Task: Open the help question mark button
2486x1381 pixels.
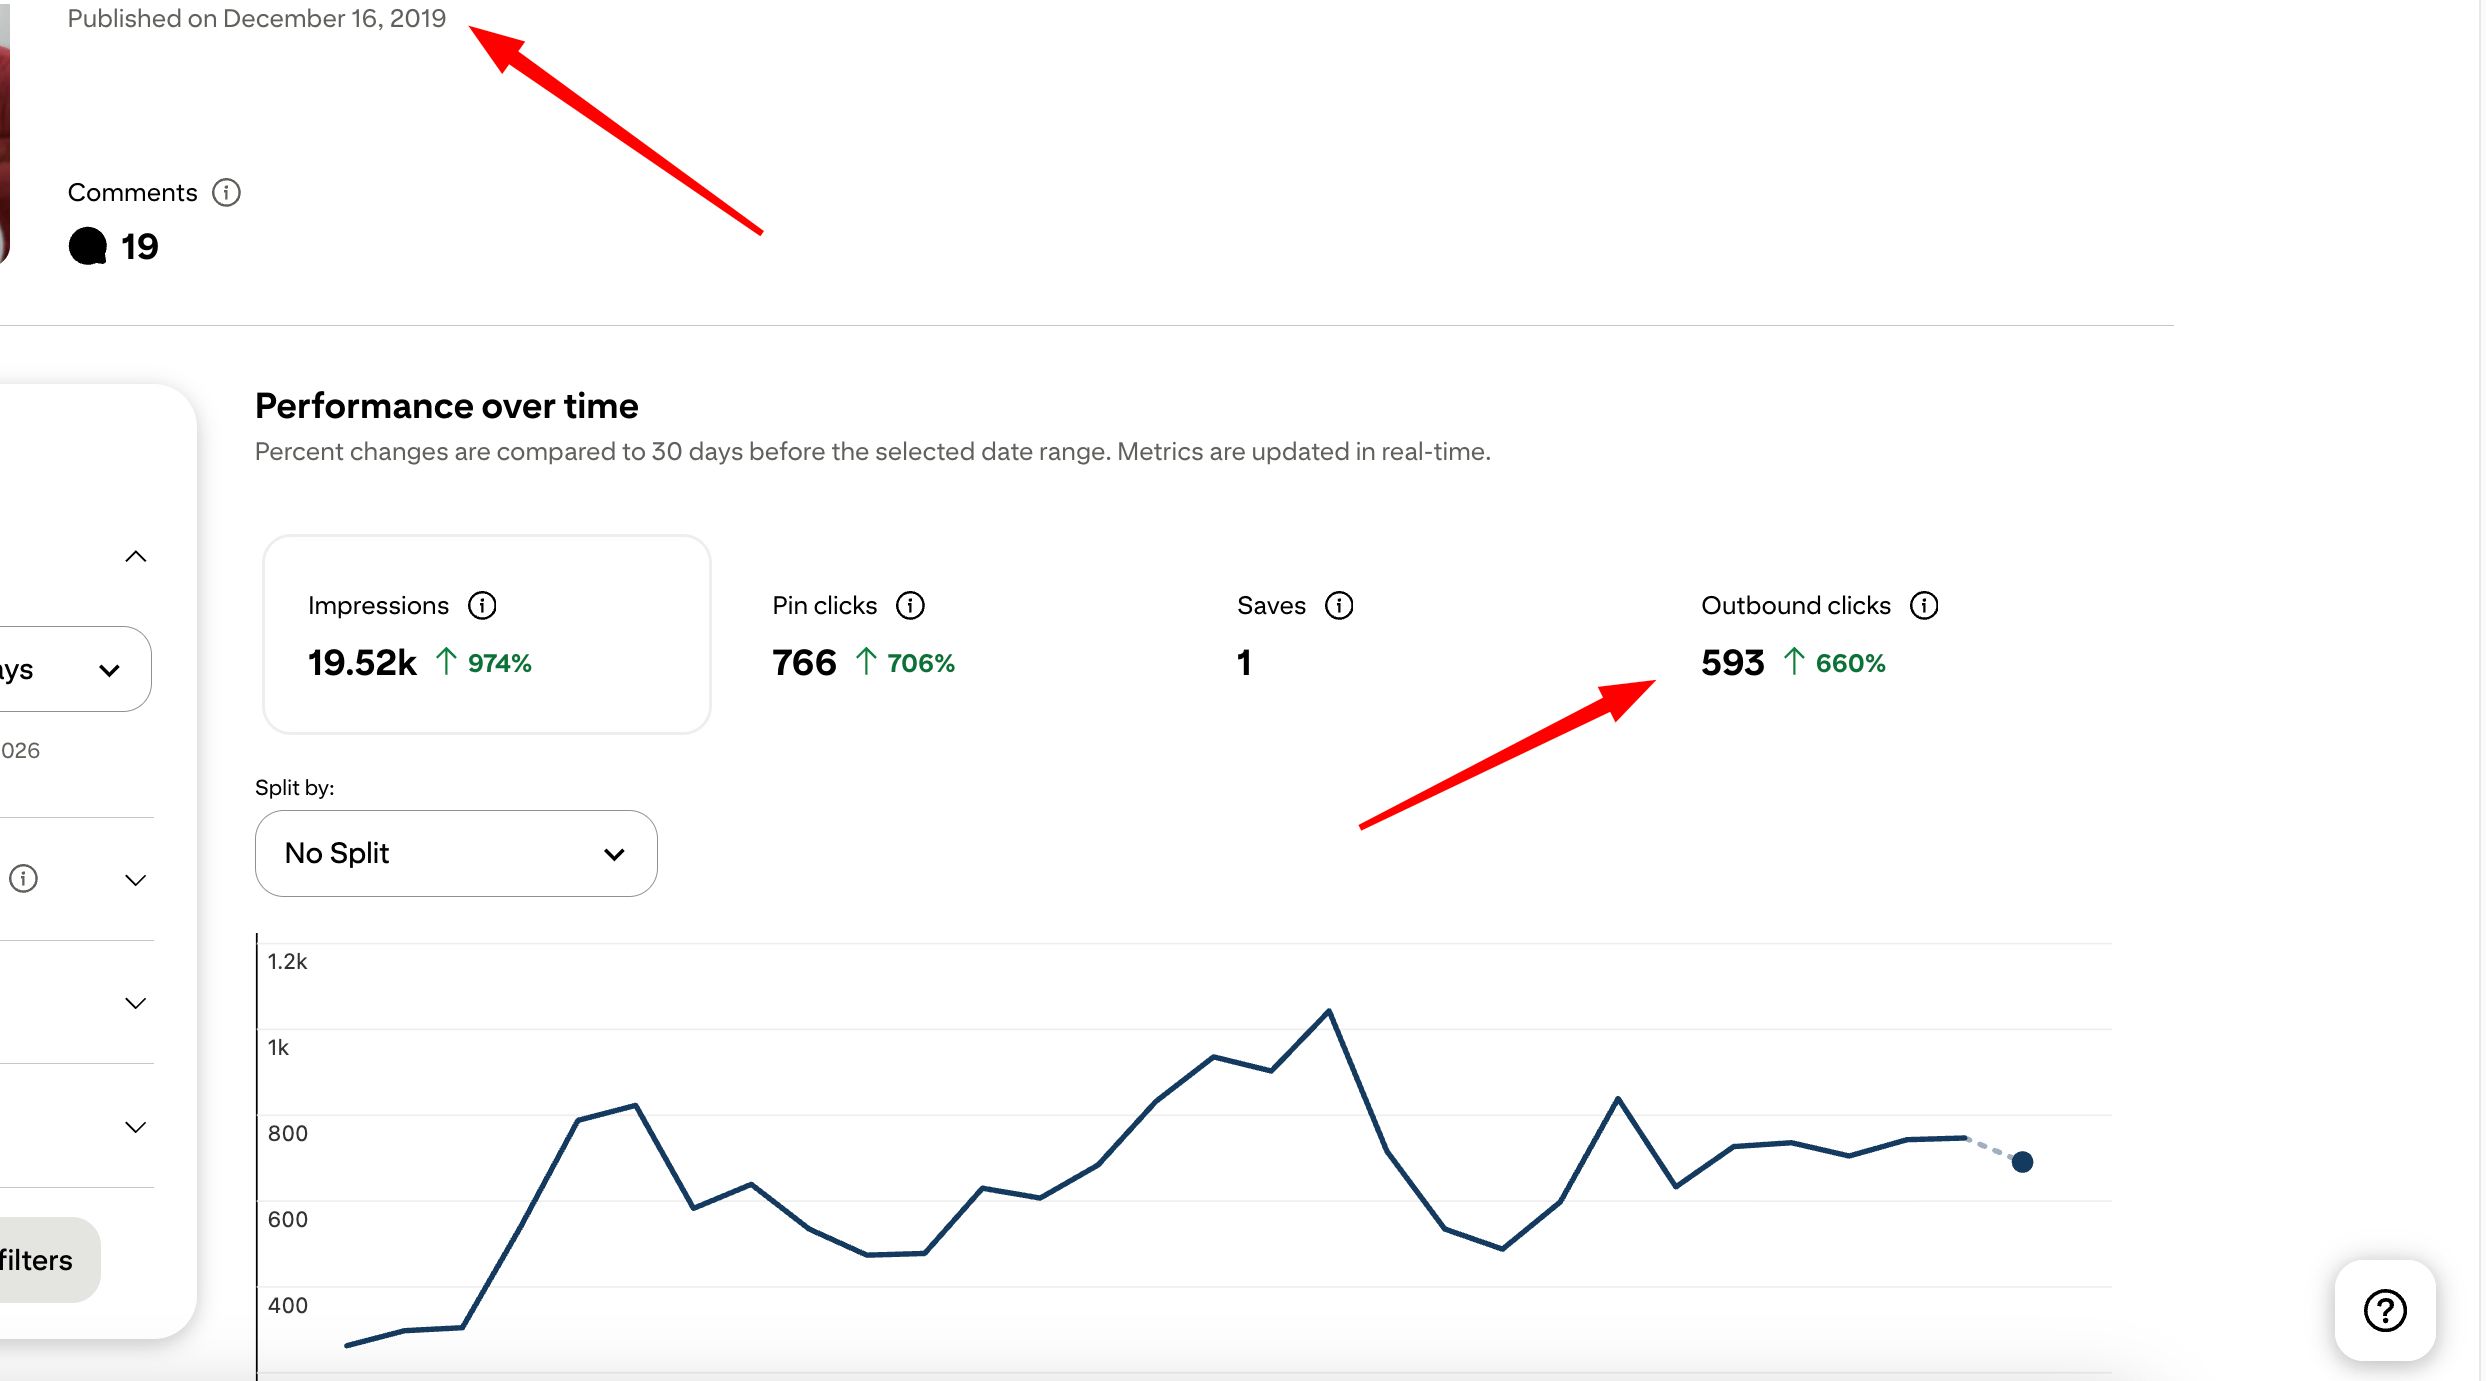Action: tap(2384, 1310)
